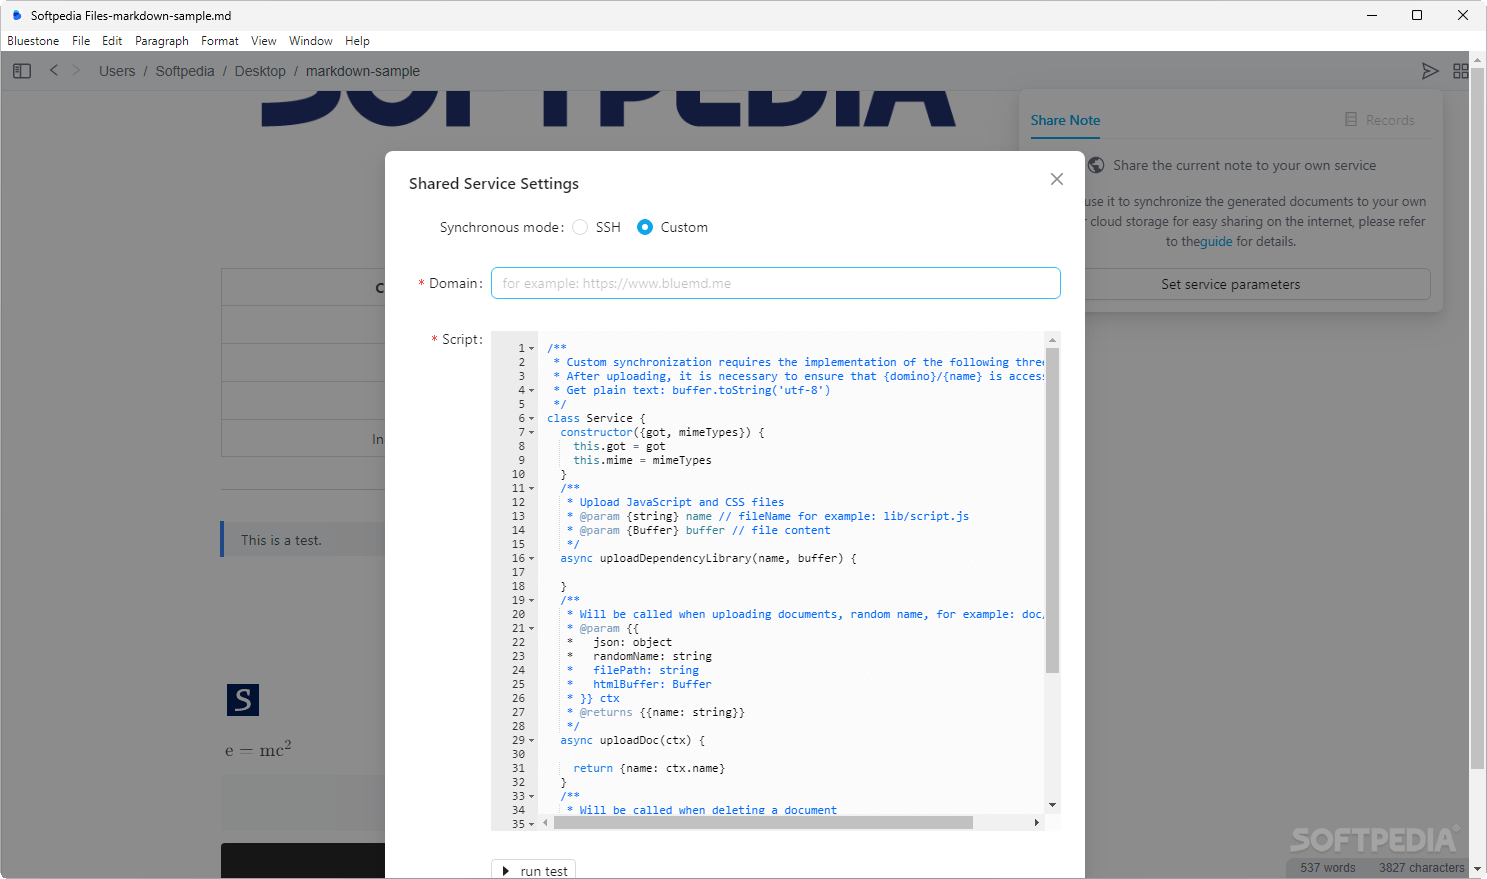Image resolution: width=1487 pixels, height=879 pixels.
Task: Click the script editor horizontal scrollbar thumb
Action: (762, 822)
